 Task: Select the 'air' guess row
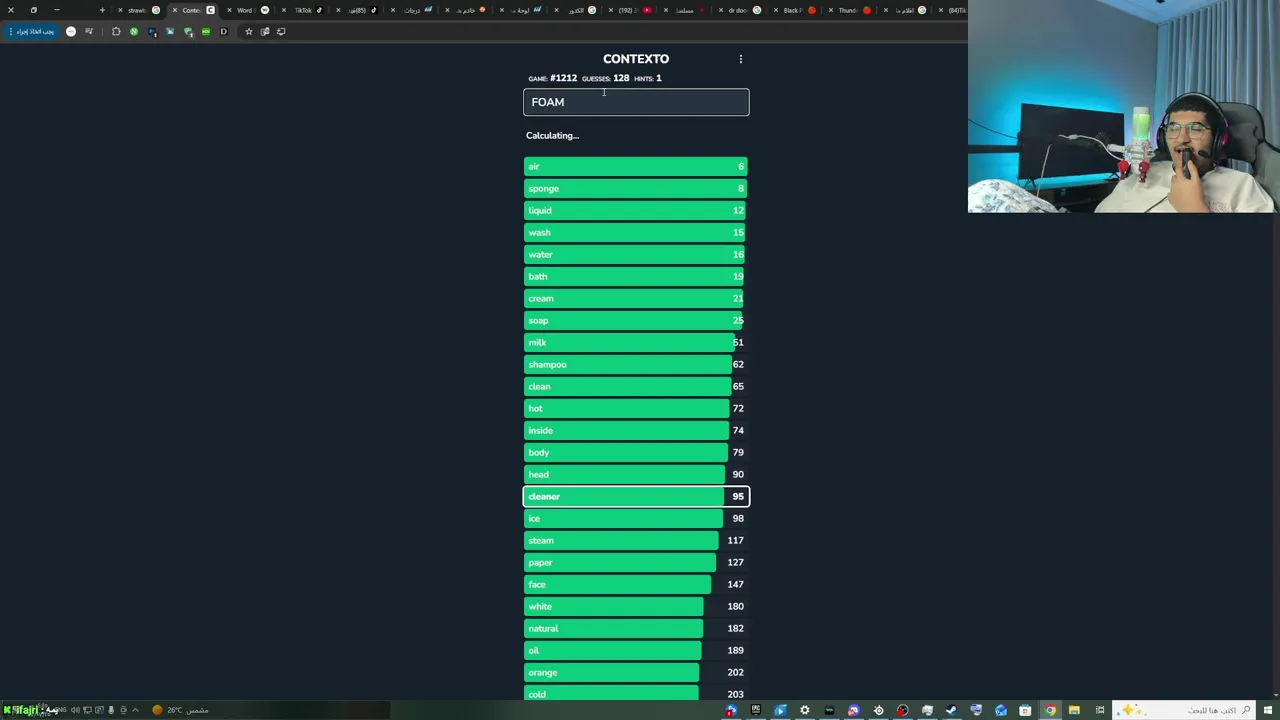[x=636, y=166]
